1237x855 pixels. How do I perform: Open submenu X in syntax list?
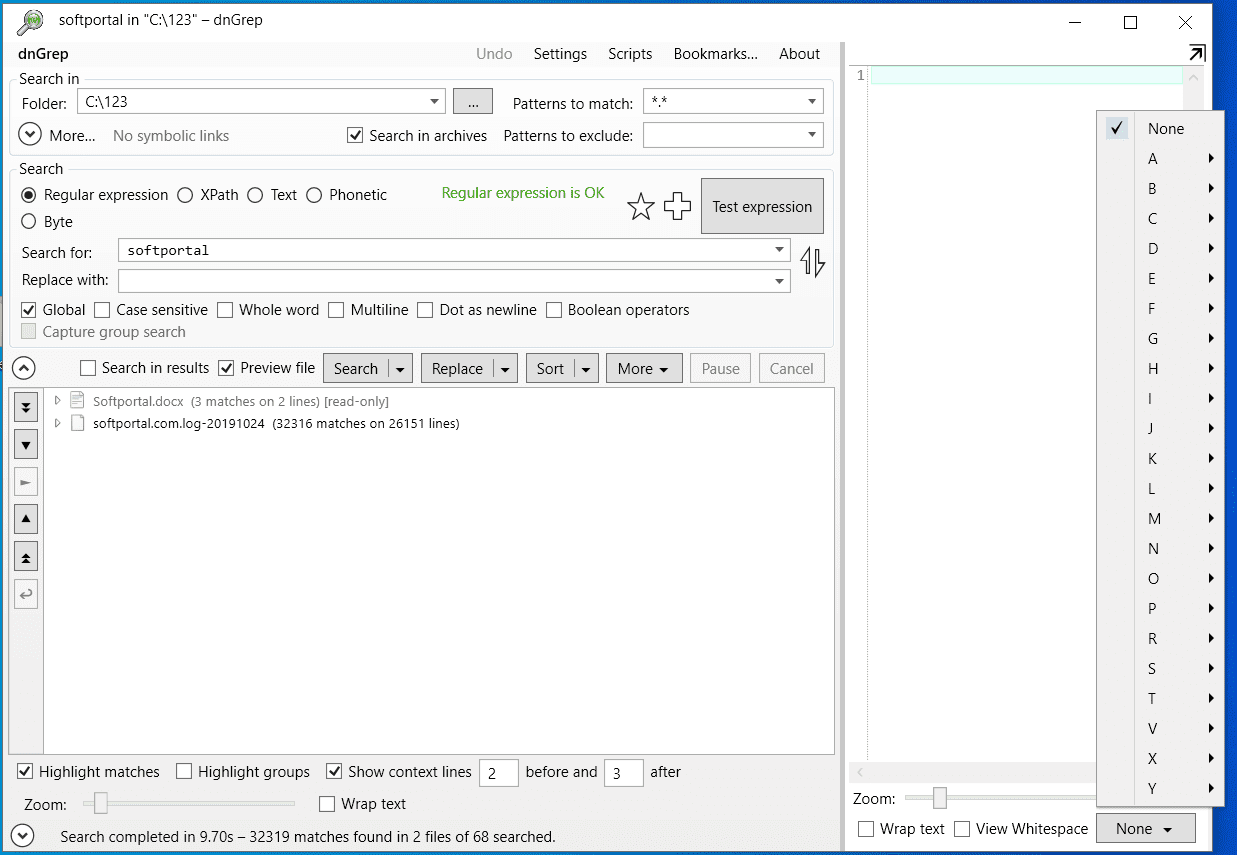[x=1160, y=758]
